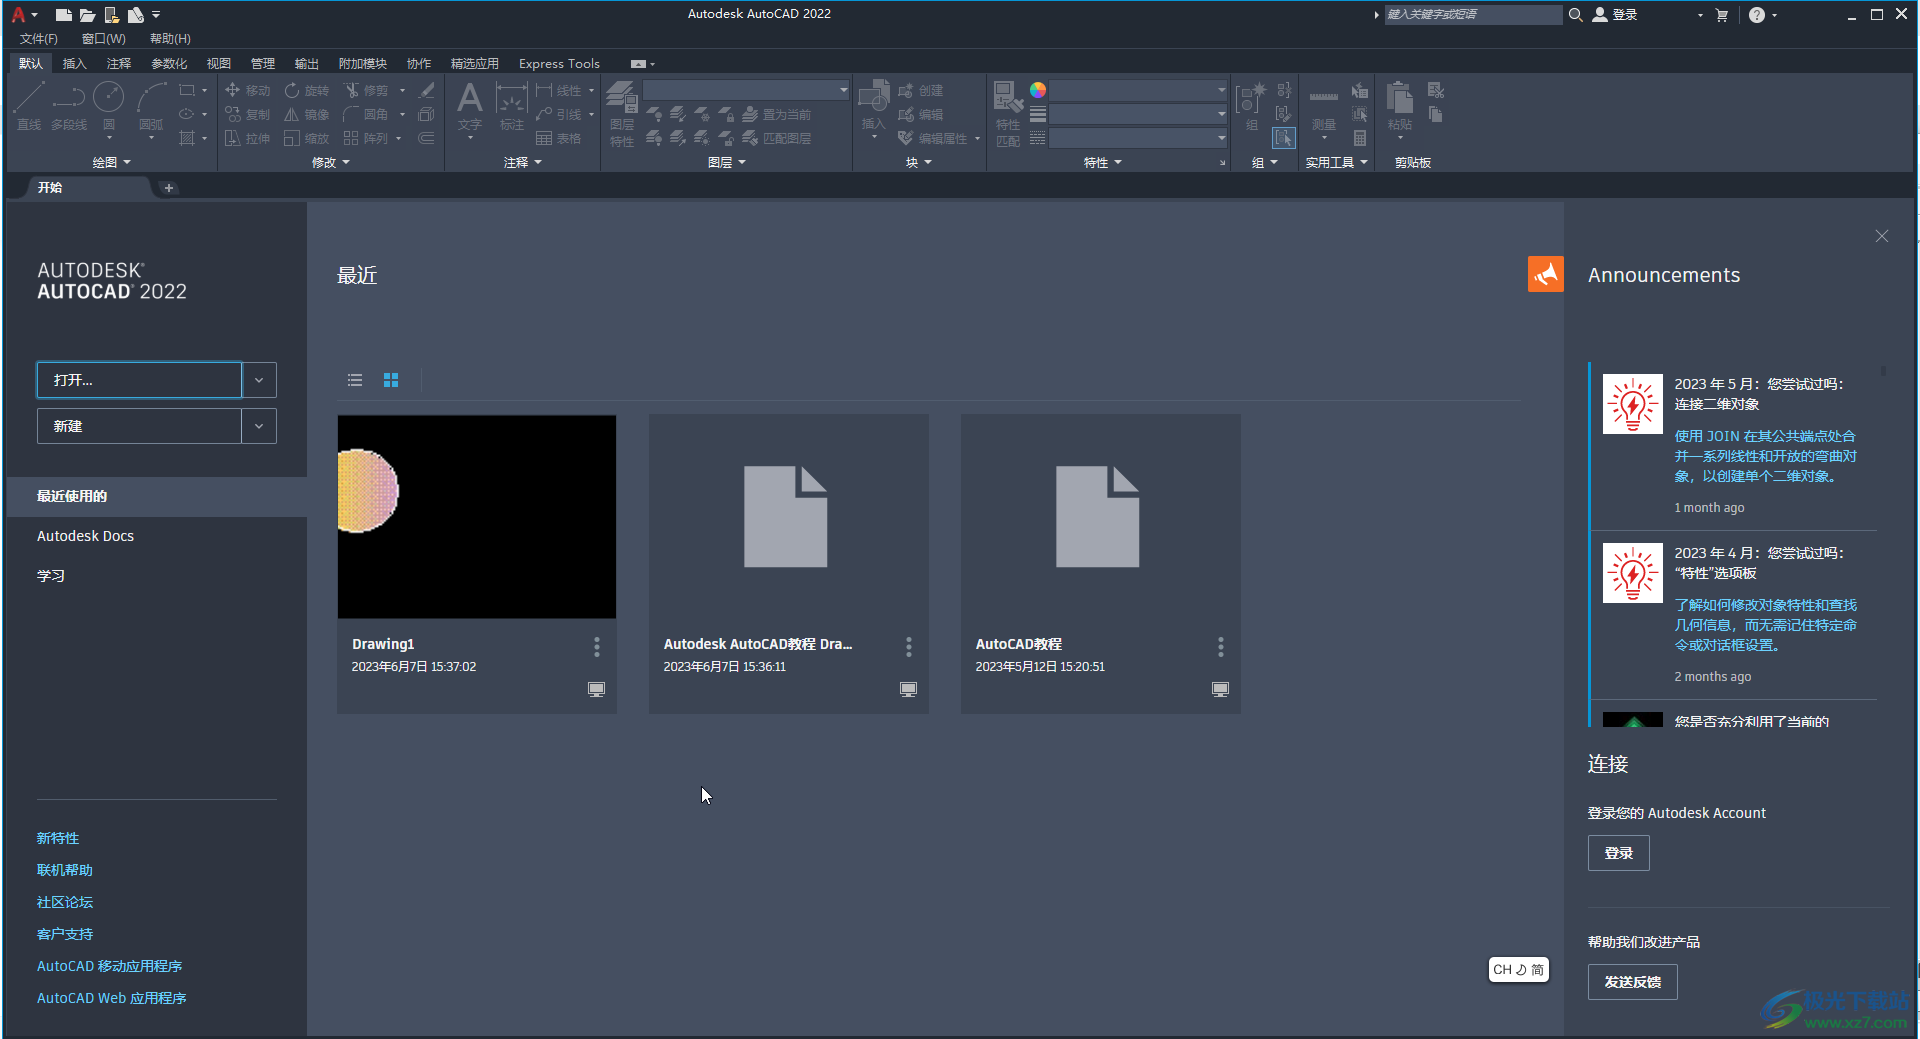Open the Help menu
Image resolution: width=1920 pixels, height=1039 pixels.
point(170,39)
